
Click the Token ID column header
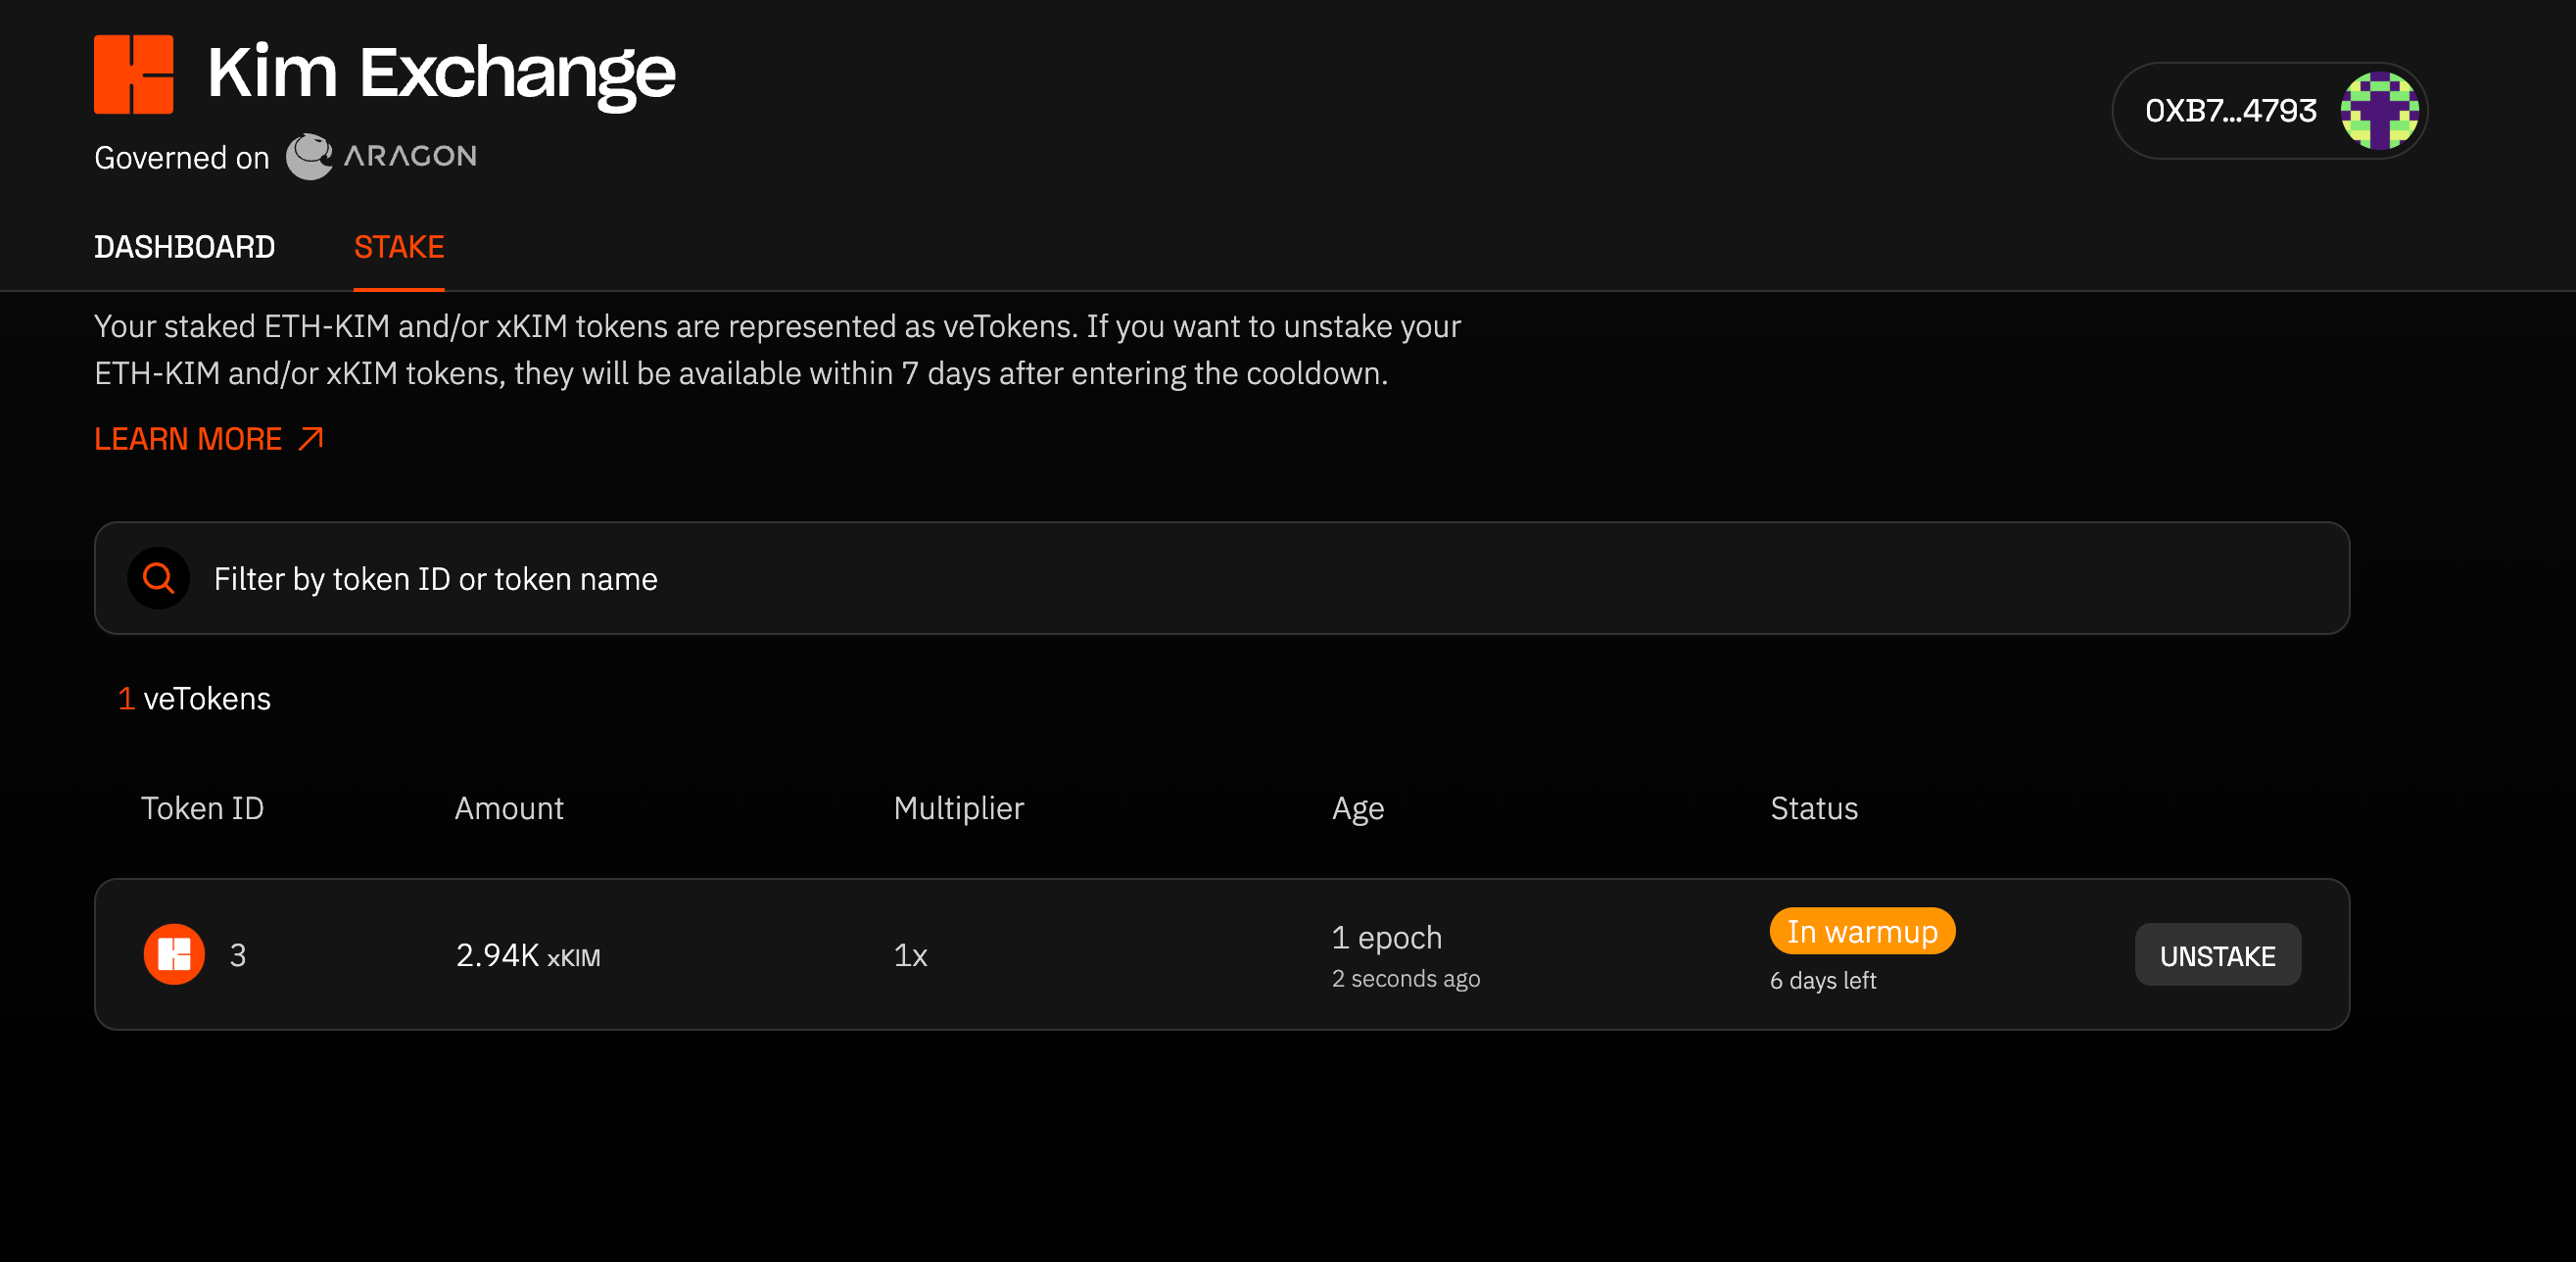(202, 808)
